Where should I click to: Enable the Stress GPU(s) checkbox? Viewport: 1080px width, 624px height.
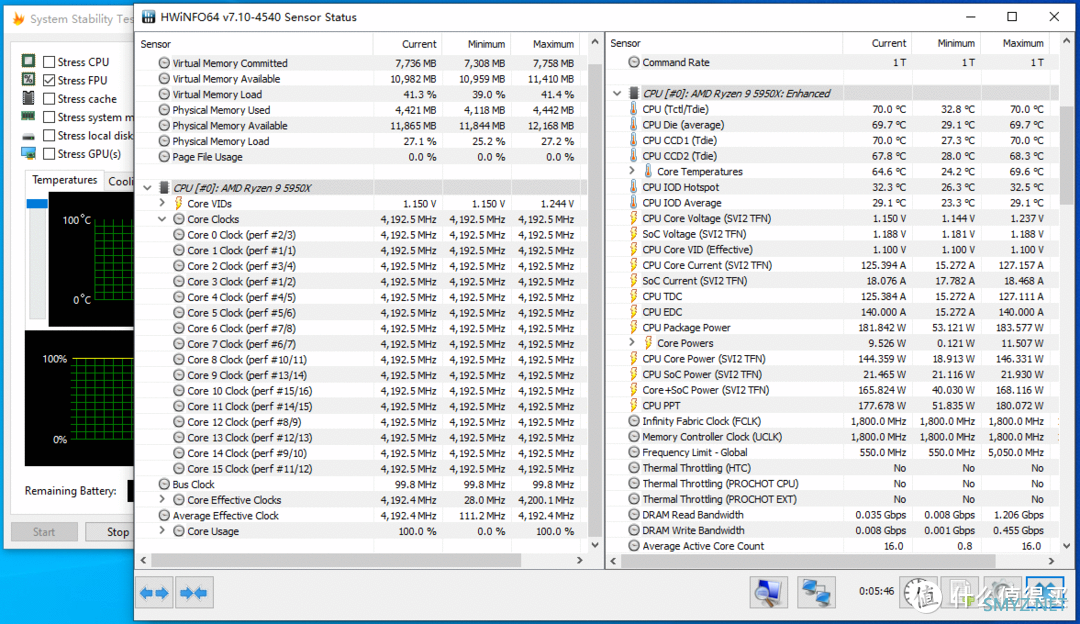coord(49,154)
